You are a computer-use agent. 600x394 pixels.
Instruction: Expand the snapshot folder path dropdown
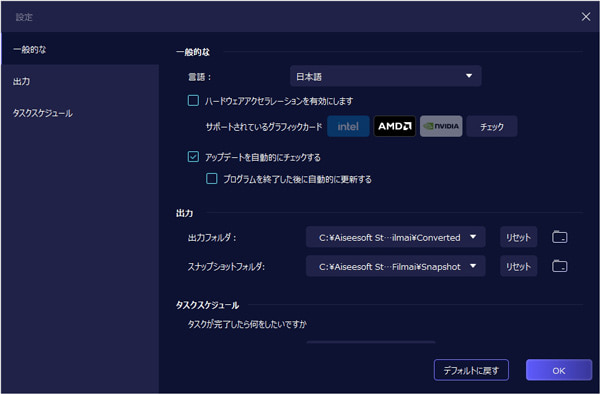click(x=396, y=266)
